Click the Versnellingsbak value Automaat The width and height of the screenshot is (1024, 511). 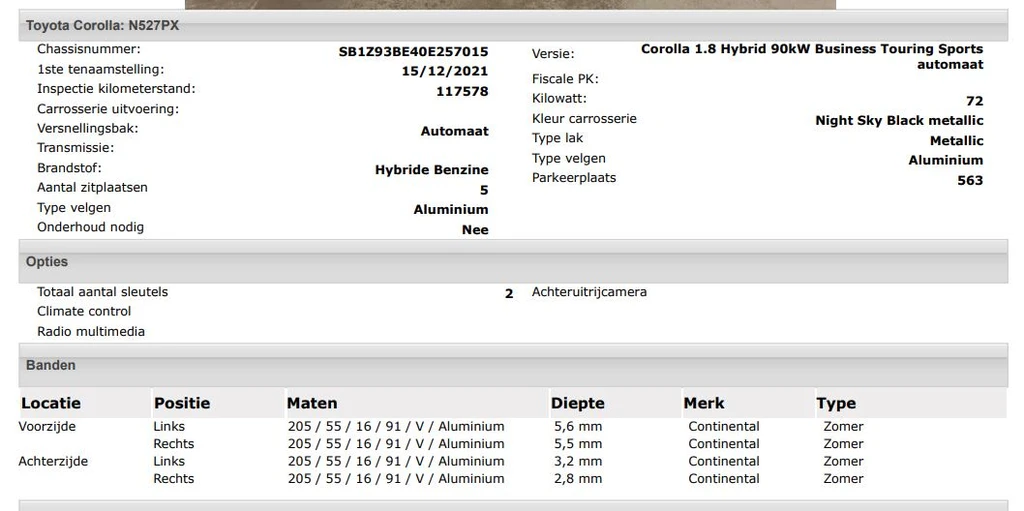point(455,131)
